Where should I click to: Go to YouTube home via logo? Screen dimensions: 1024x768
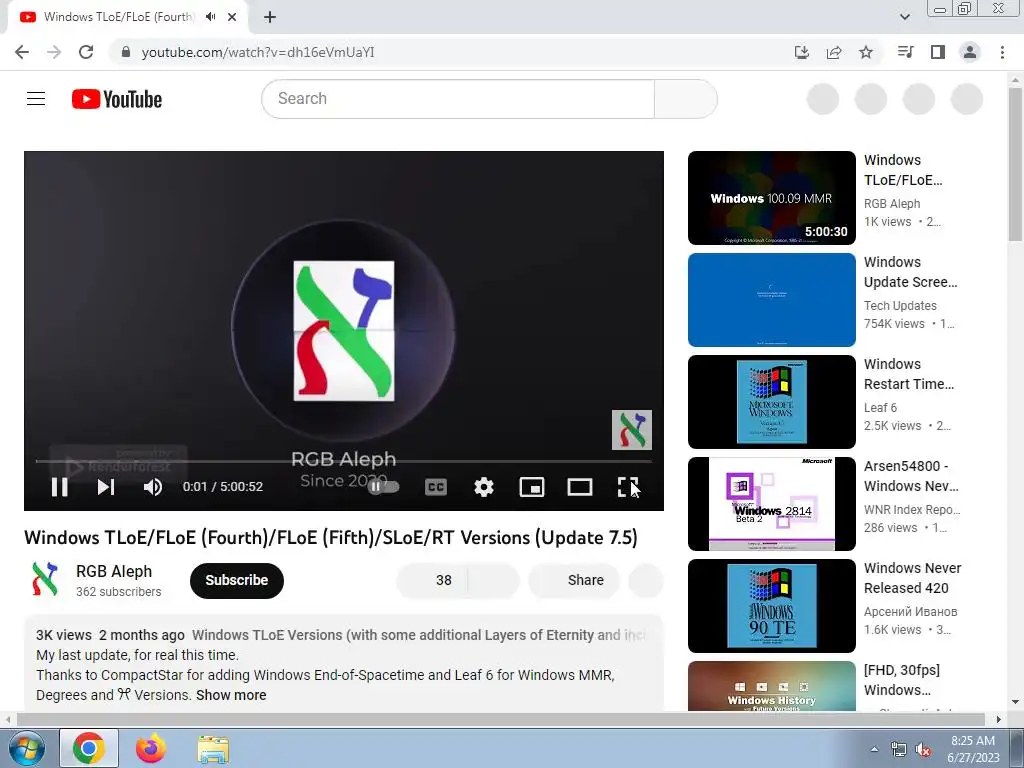point(117,99)
